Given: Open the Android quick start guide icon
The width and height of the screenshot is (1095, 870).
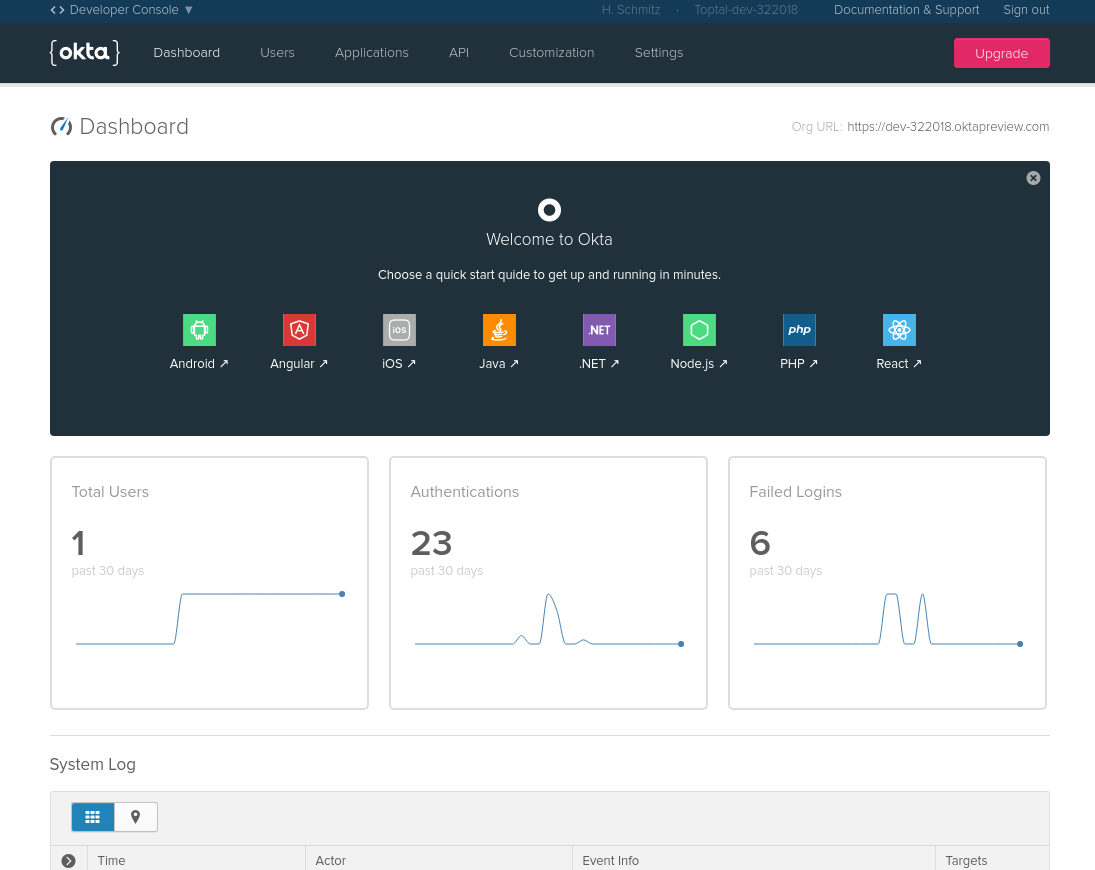Looking at the screenshot, I should tap(199, 330).
